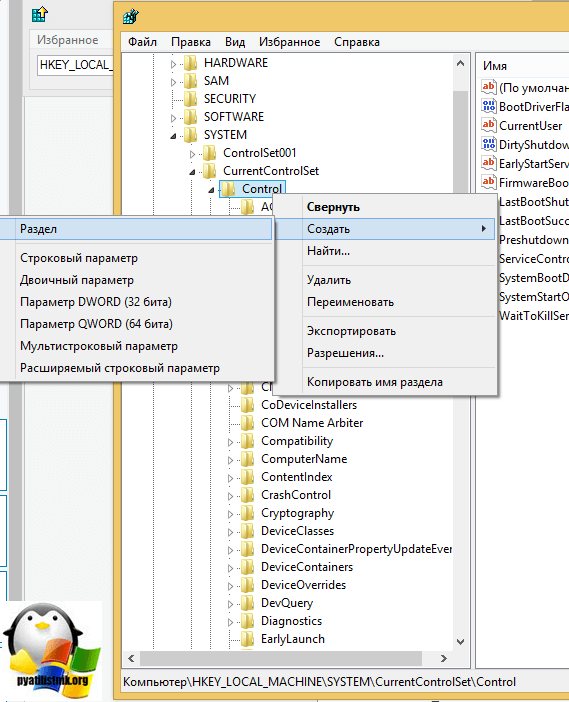Click the binary icon next to BootDriverFlags

pos(488,106)
